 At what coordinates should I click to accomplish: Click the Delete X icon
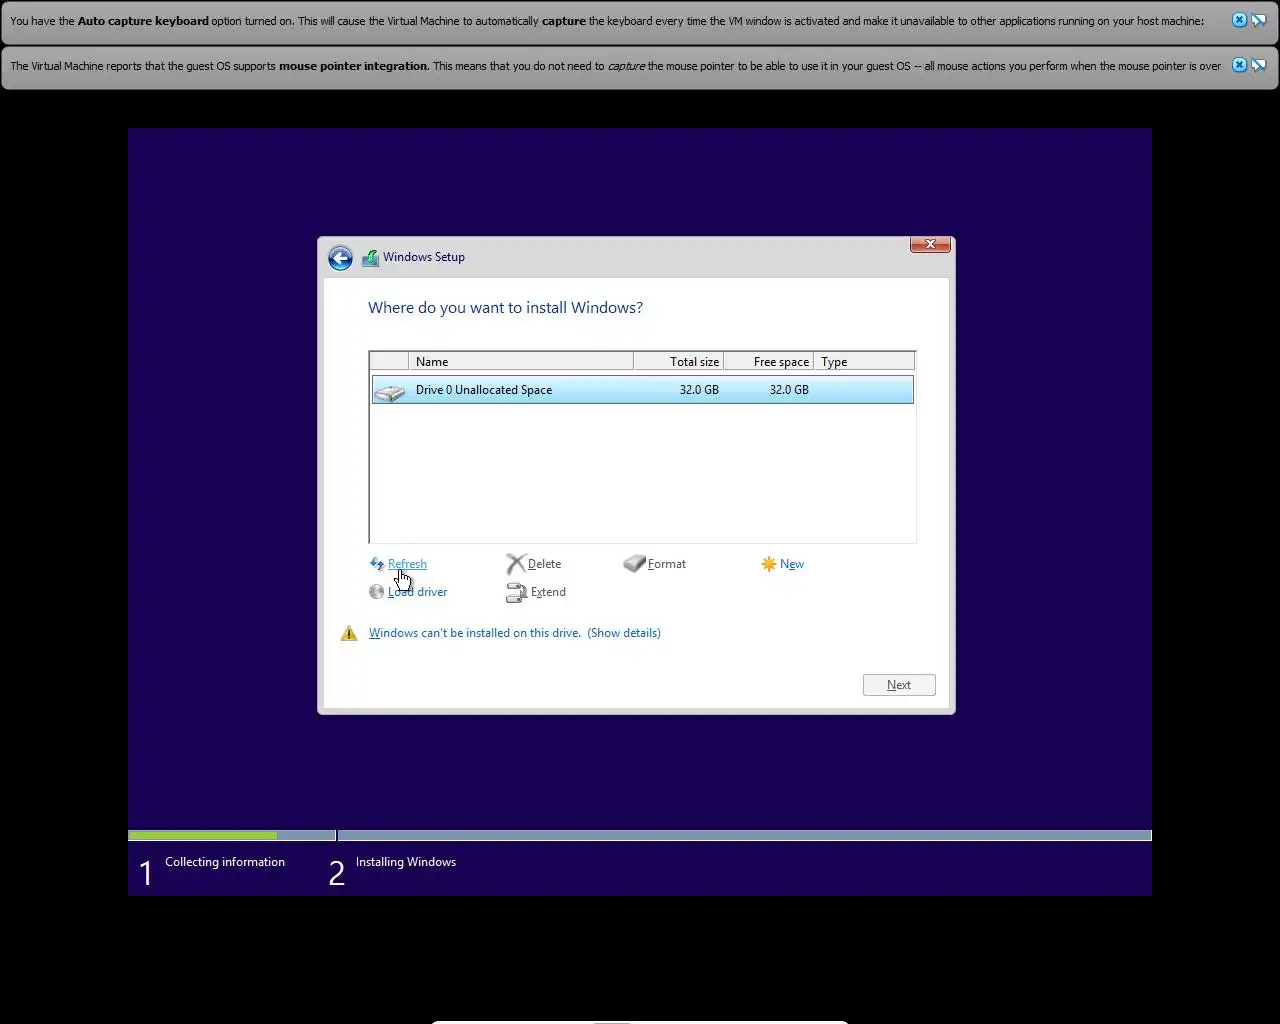click(x=515, y=564)
